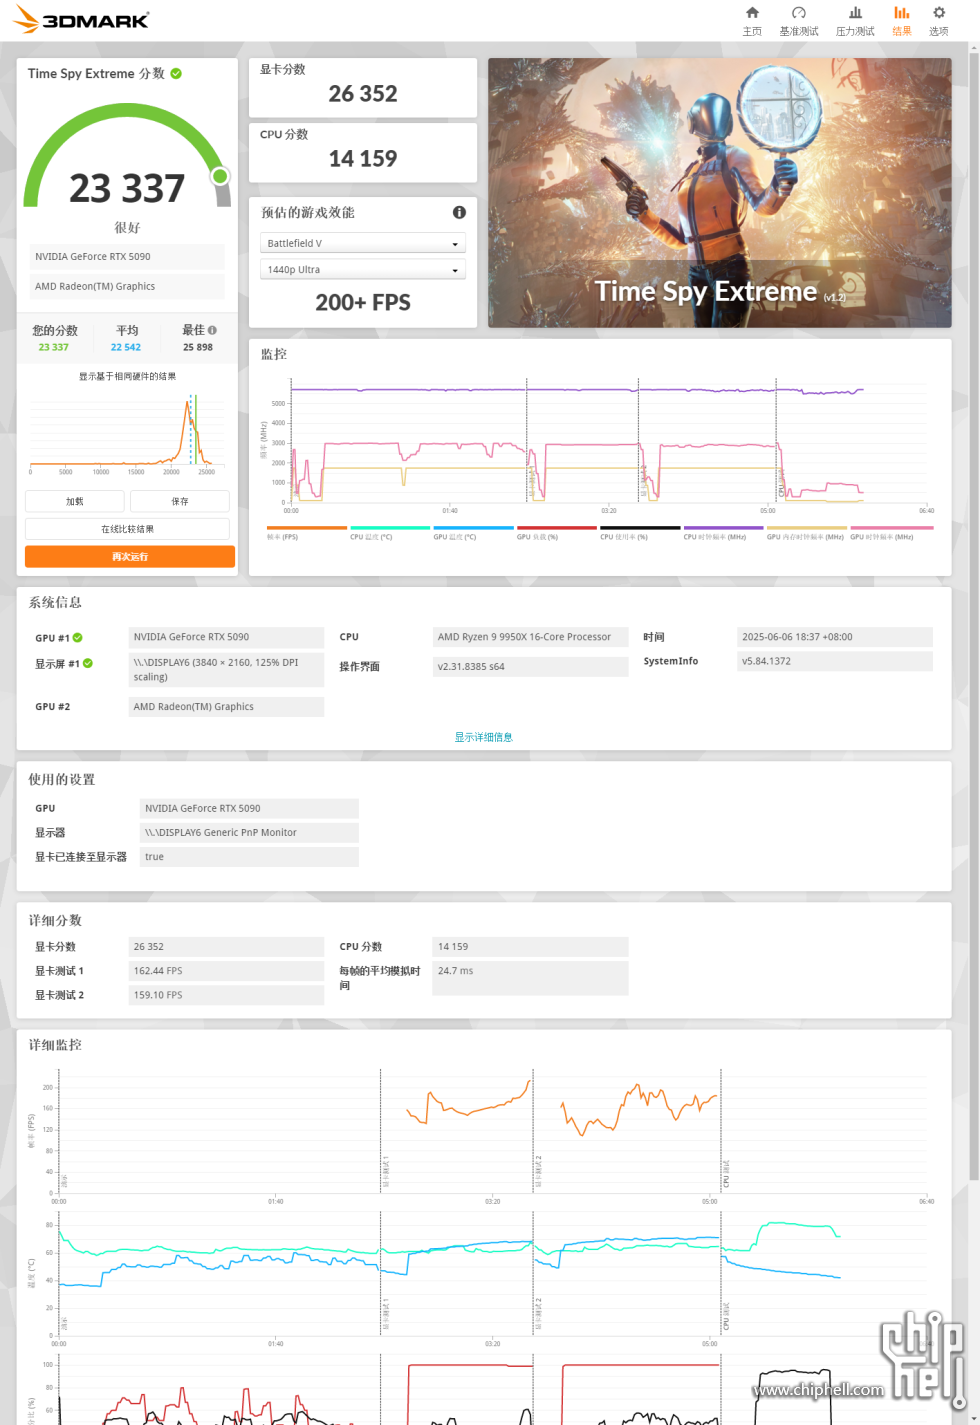
Task: Click the 显卡已连接至显示器 value true
Action: [249, 857]
